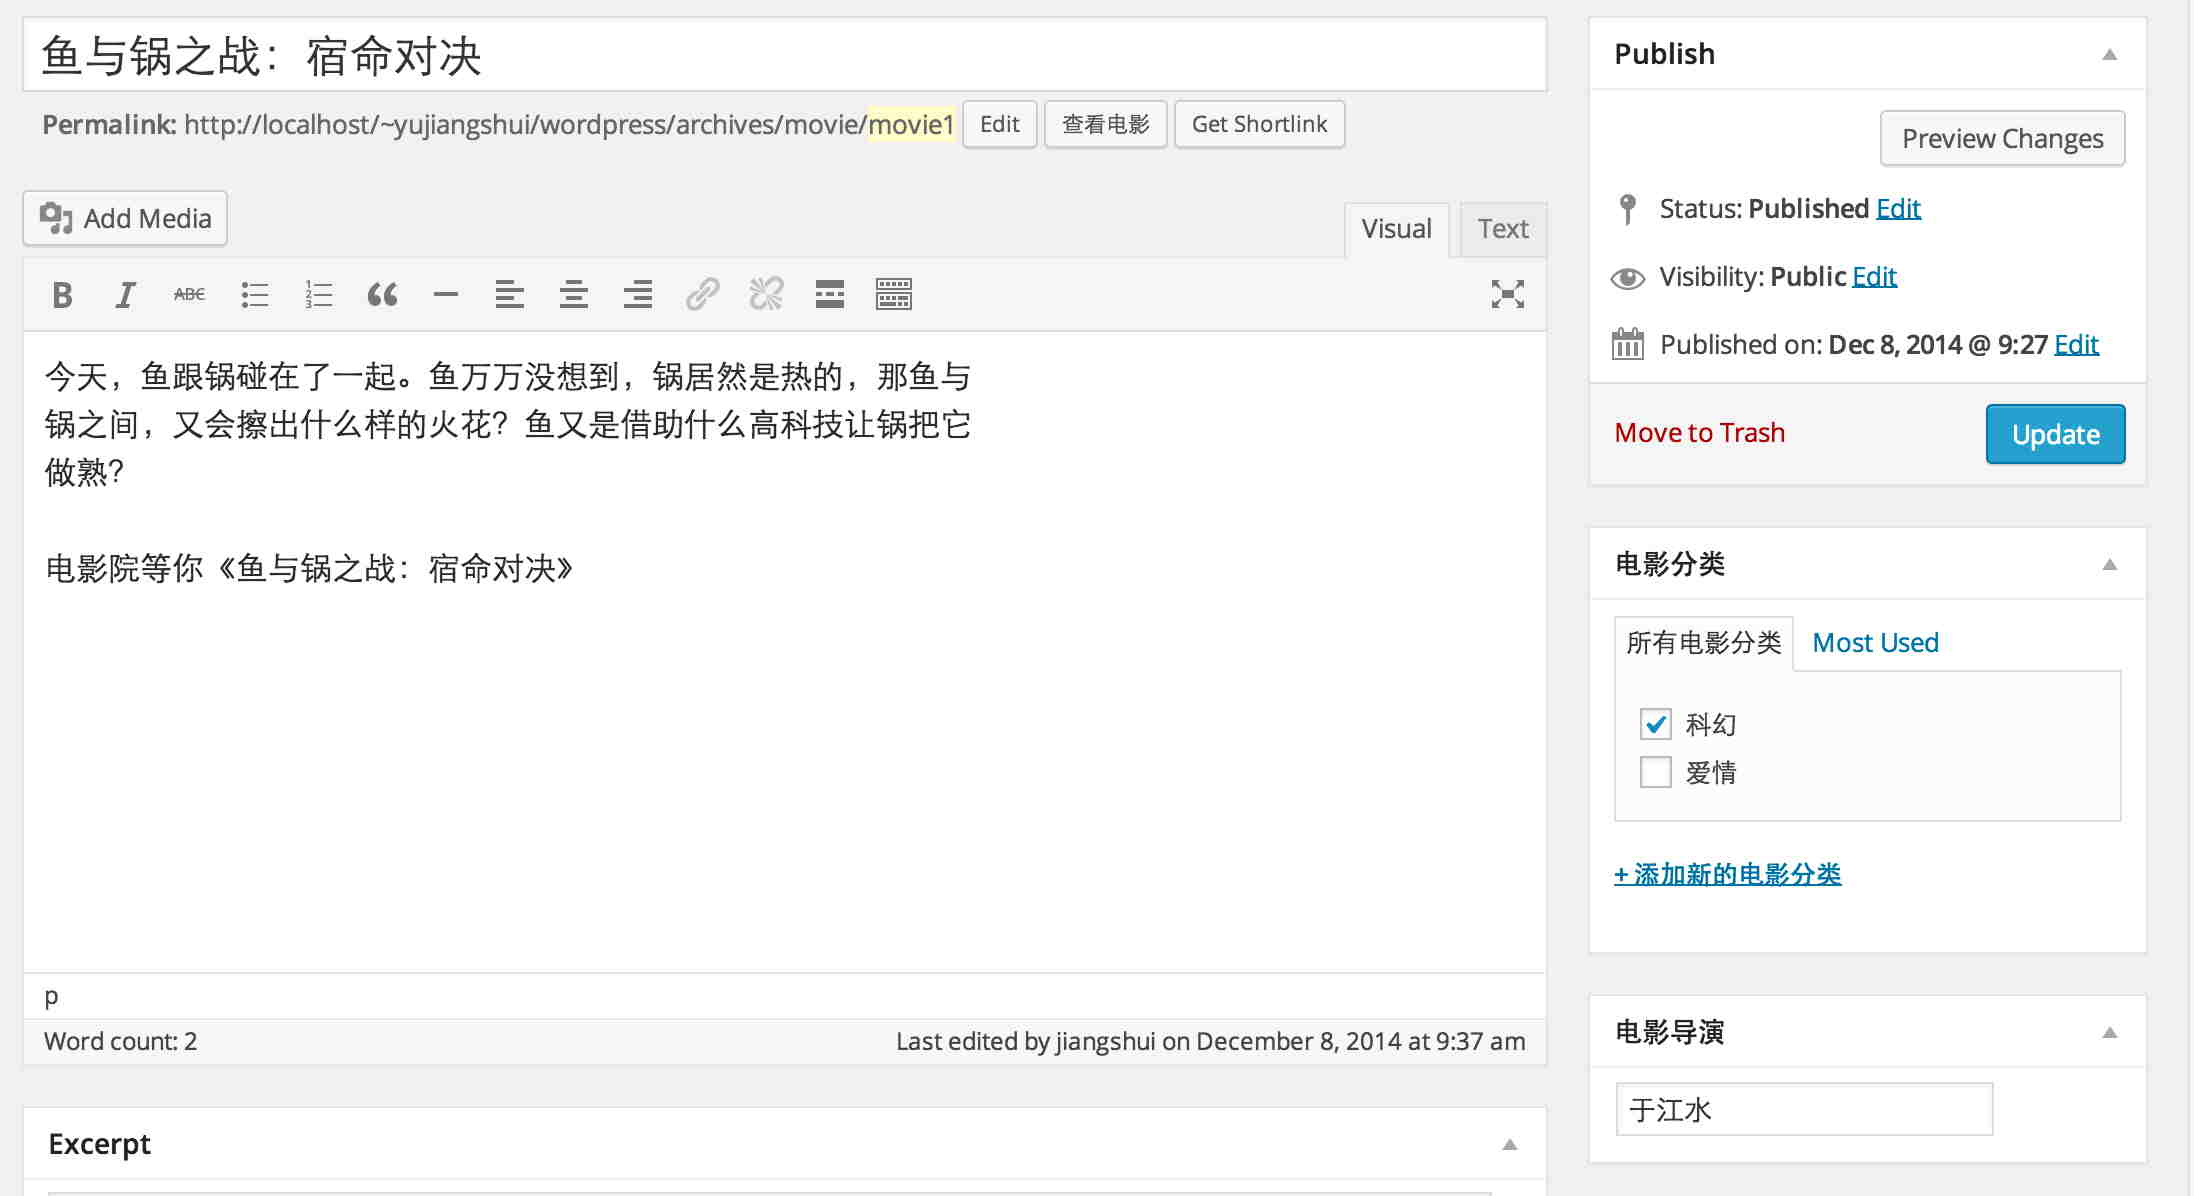Click the Fullscreen editor toggle icon

pyautogui.click(x=1508, y=293)
